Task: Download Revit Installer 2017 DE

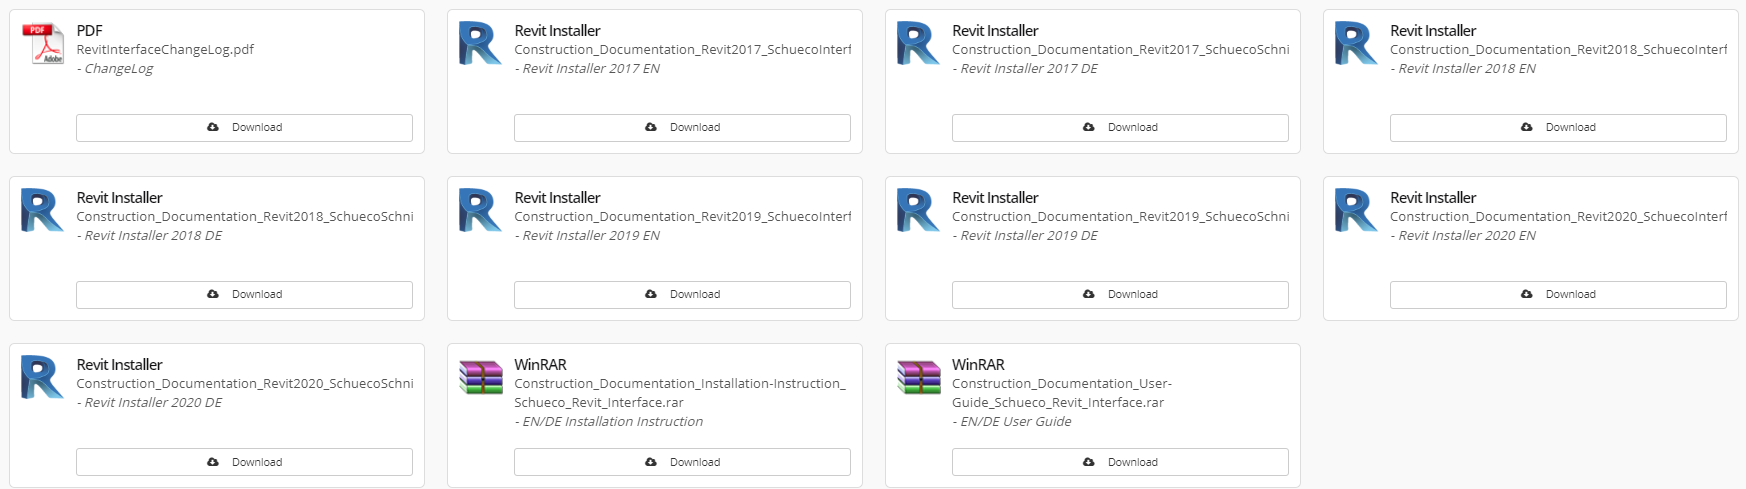Action: pyautogui.click(x=1120, y=128)
